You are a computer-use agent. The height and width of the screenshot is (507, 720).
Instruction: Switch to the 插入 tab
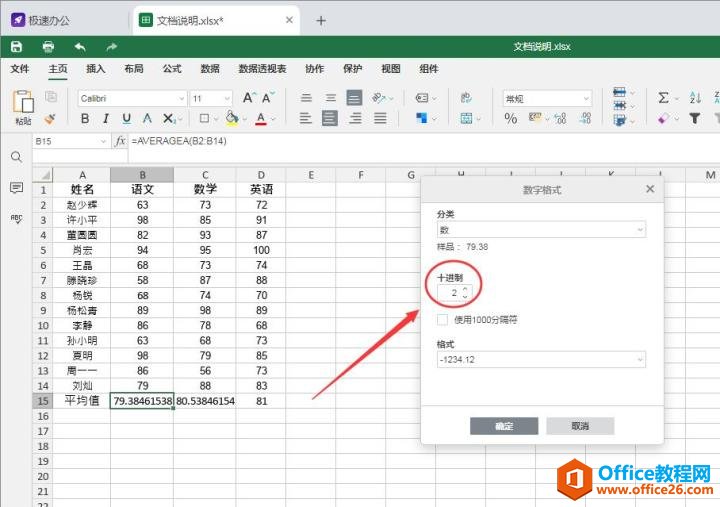click(96, 69)
